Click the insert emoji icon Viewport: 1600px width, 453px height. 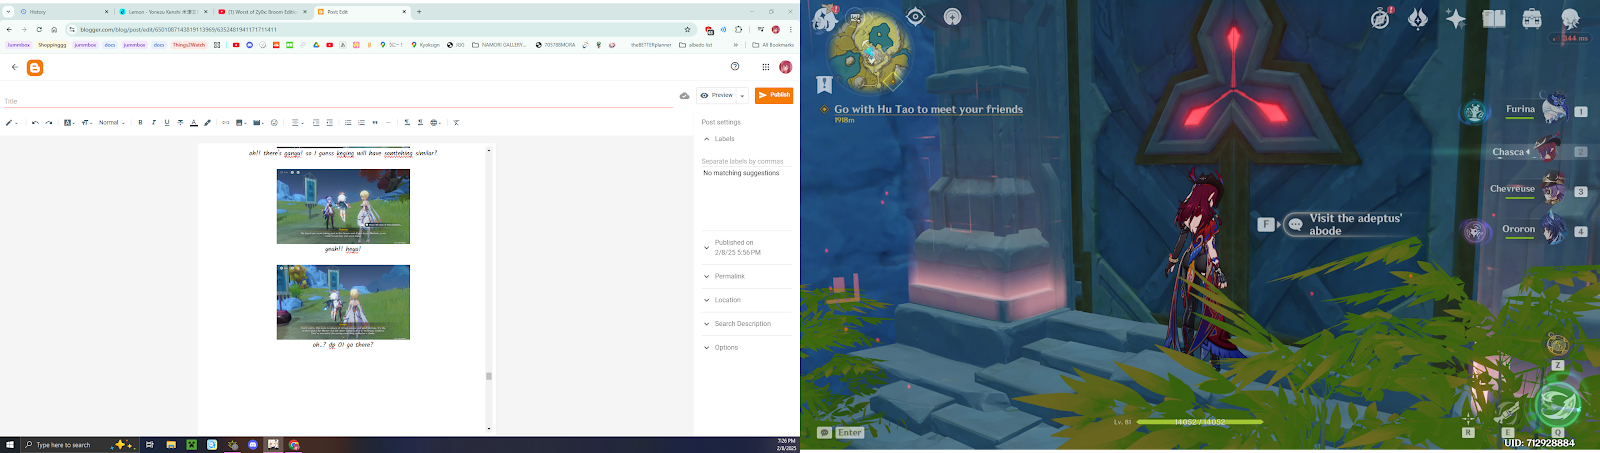click(274, 123)
